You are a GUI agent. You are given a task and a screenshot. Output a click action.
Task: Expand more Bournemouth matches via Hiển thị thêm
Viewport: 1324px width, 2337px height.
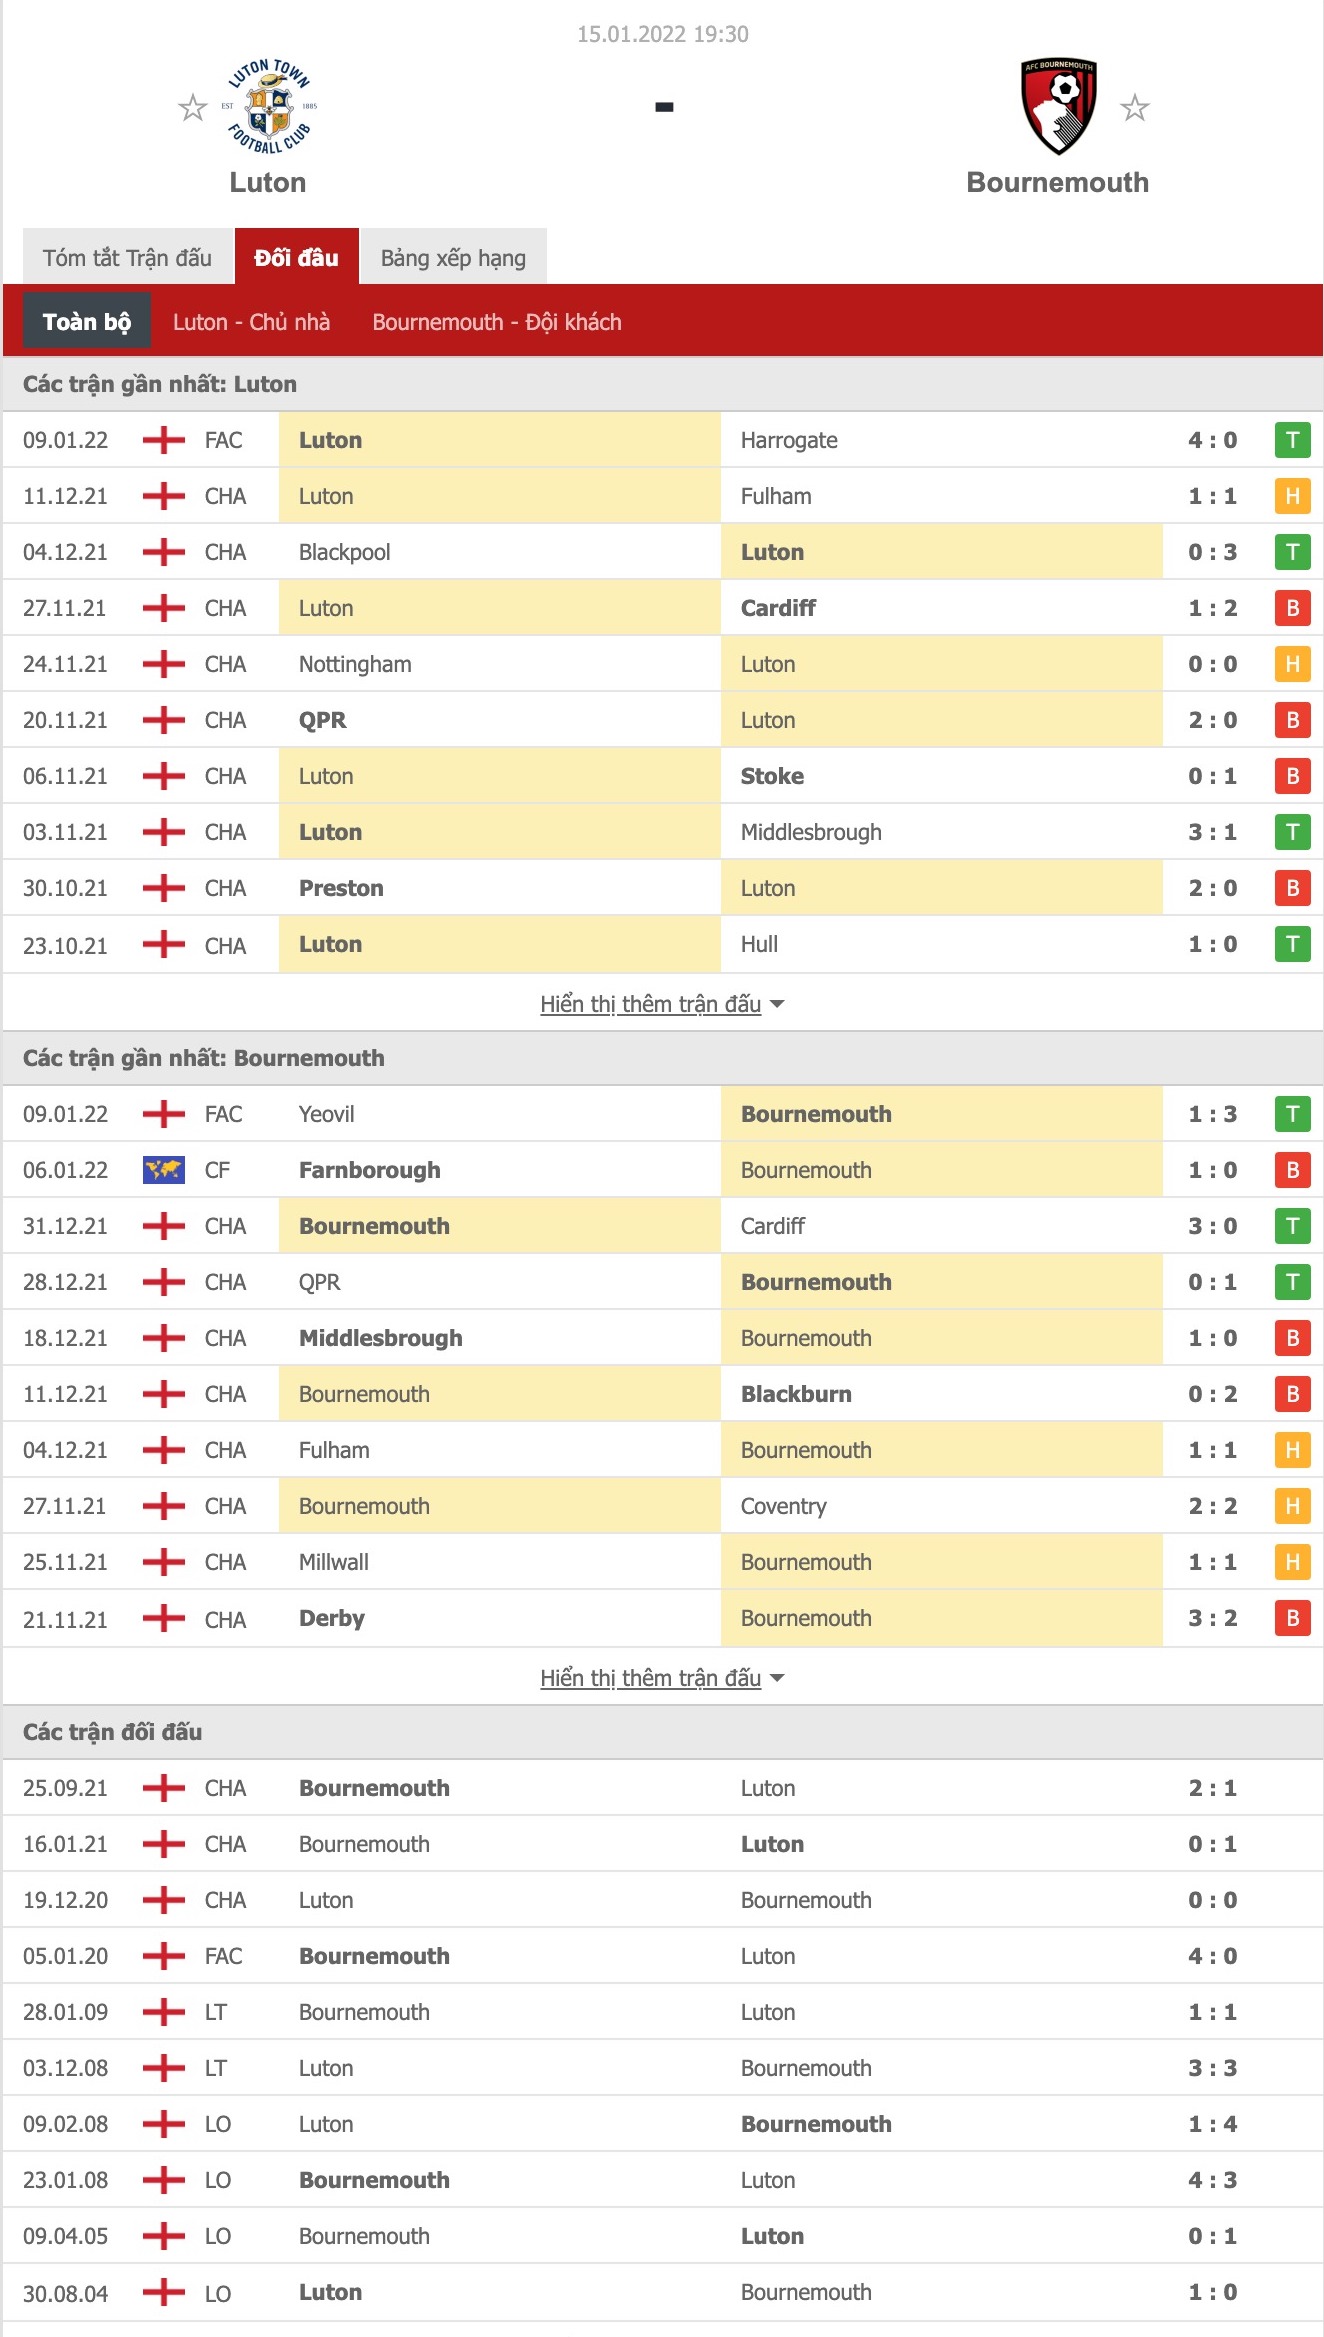point(662,1678)
